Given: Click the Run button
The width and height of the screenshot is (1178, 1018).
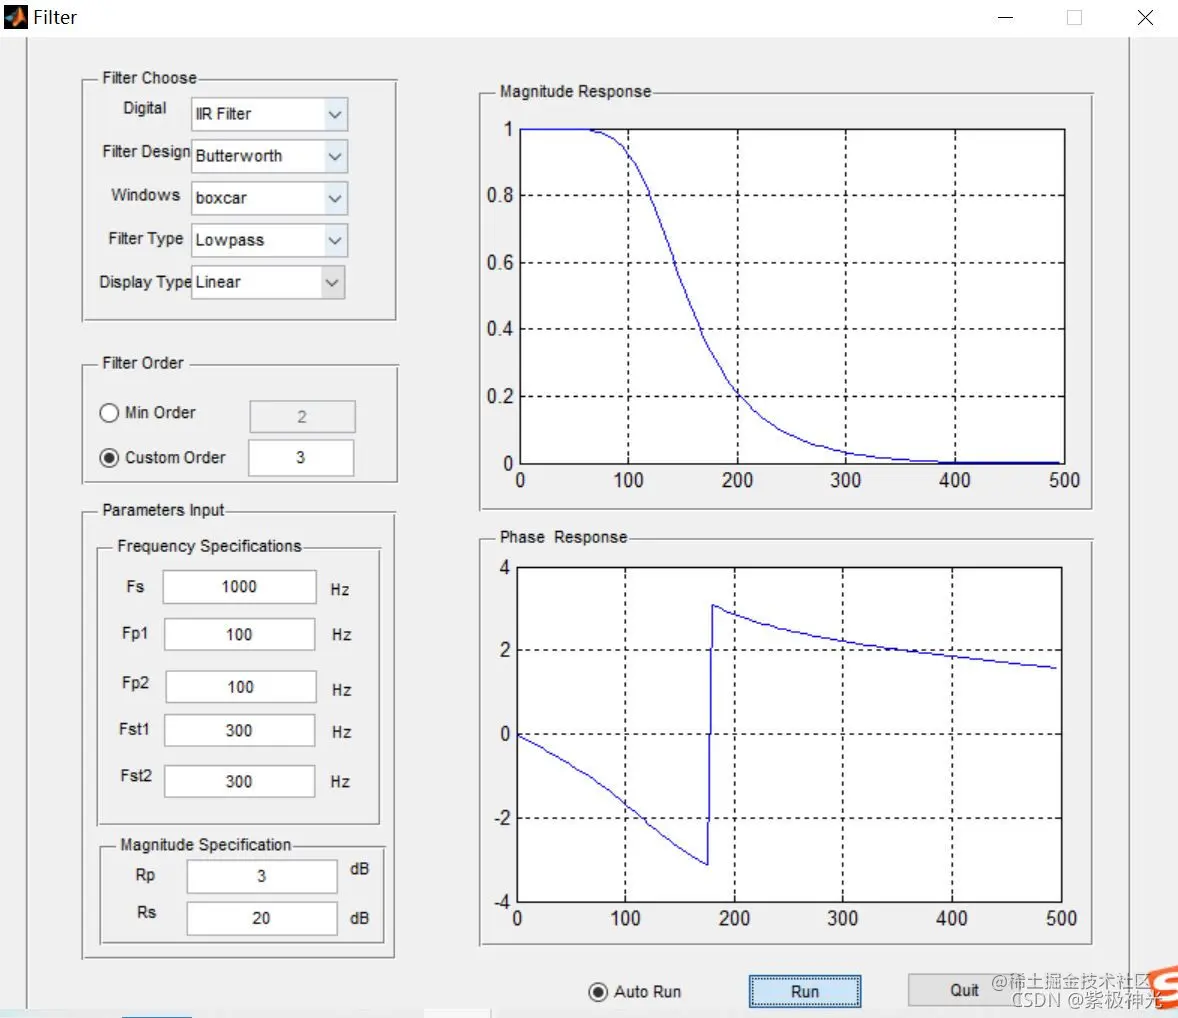Looking at the screenshot, I should pyautogui.click(x=805, y=992).
